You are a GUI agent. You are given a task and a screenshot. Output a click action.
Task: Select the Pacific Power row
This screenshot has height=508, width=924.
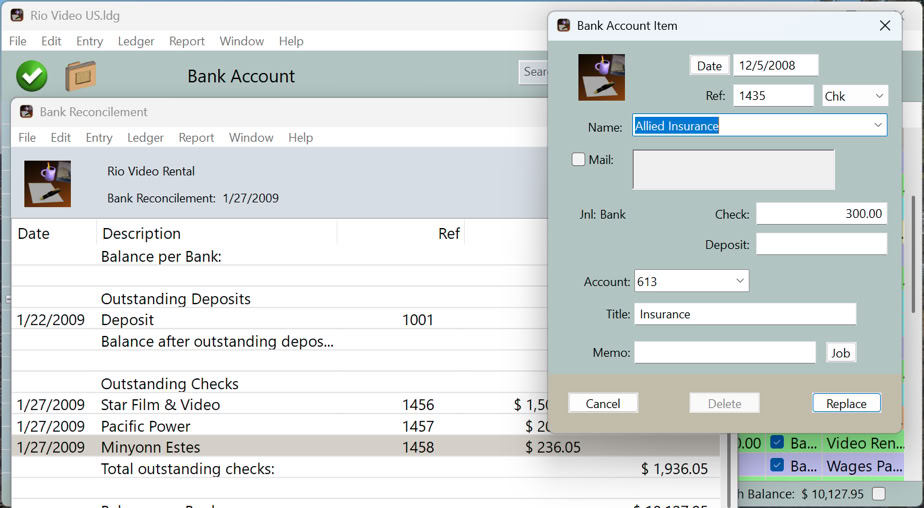point(280,425)
